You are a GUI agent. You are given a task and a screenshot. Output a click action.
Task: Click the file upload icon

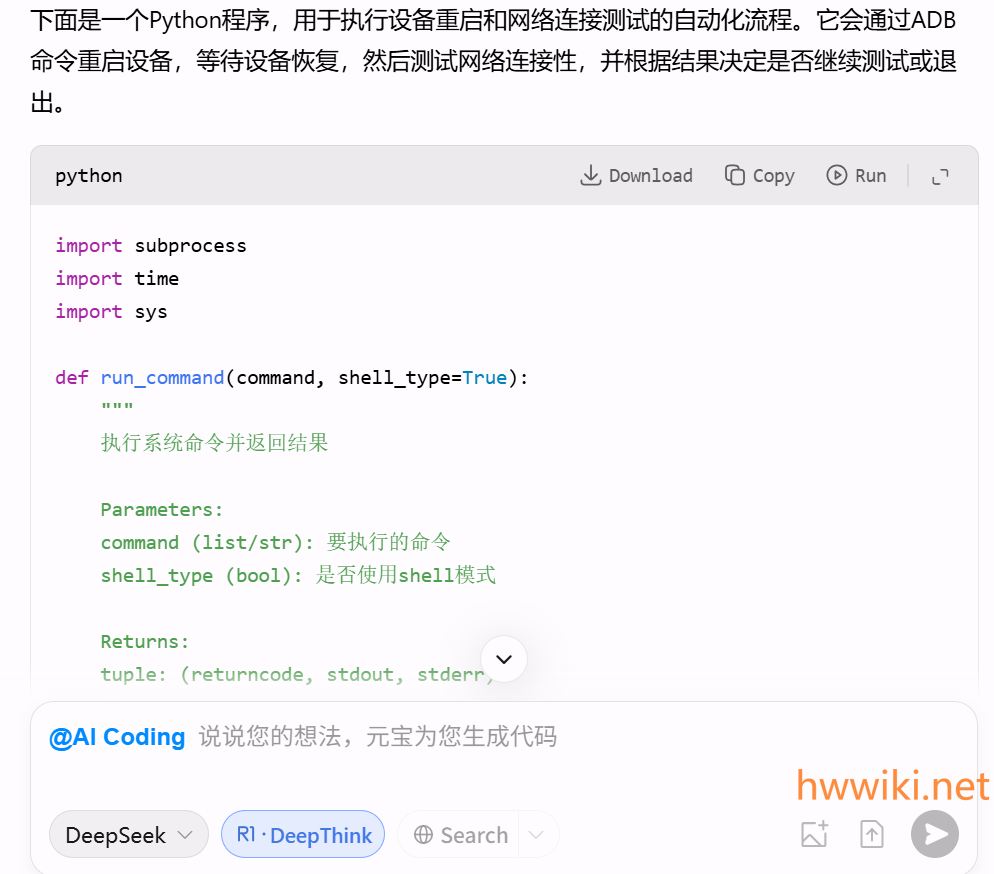[872, 834]
